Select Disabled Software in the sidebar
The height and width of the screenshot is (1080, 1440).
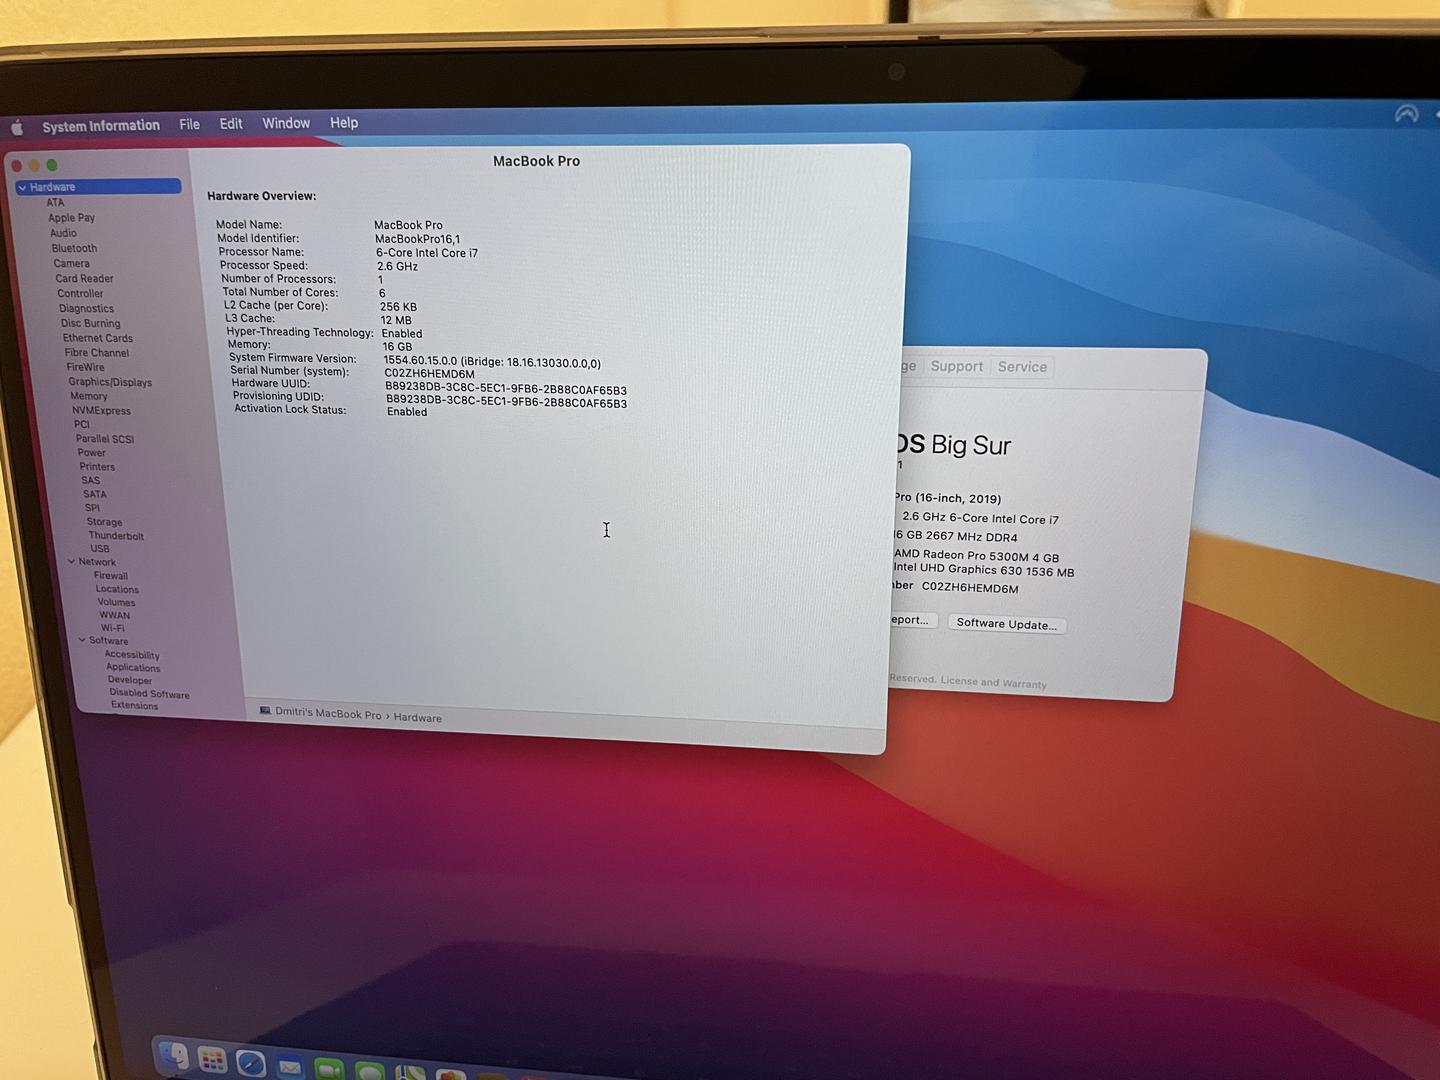click(x=149, y=693)
